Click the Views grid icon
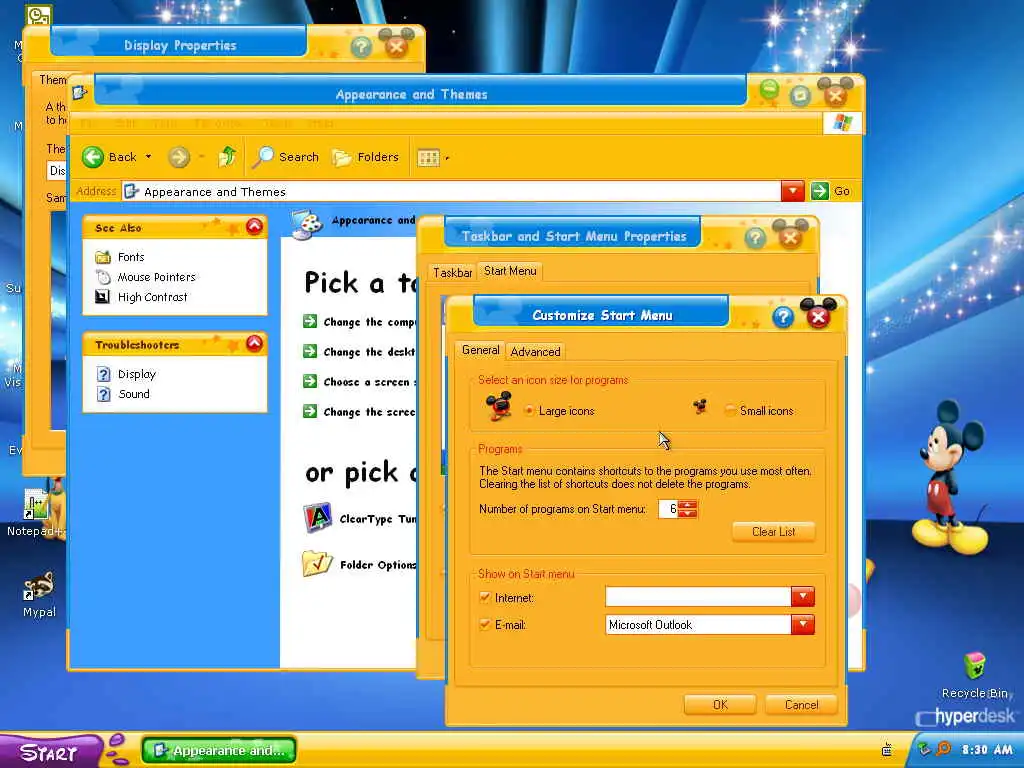This screenshot has width=1024, height=768. (428, 157)
